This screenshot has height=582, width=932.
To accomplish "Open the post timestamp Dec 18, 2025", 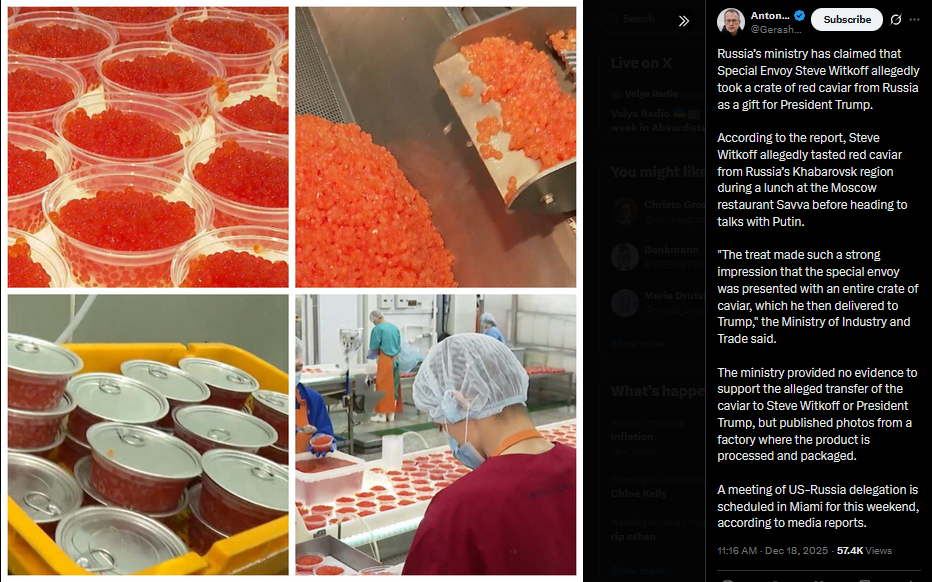I will [772, 550].
